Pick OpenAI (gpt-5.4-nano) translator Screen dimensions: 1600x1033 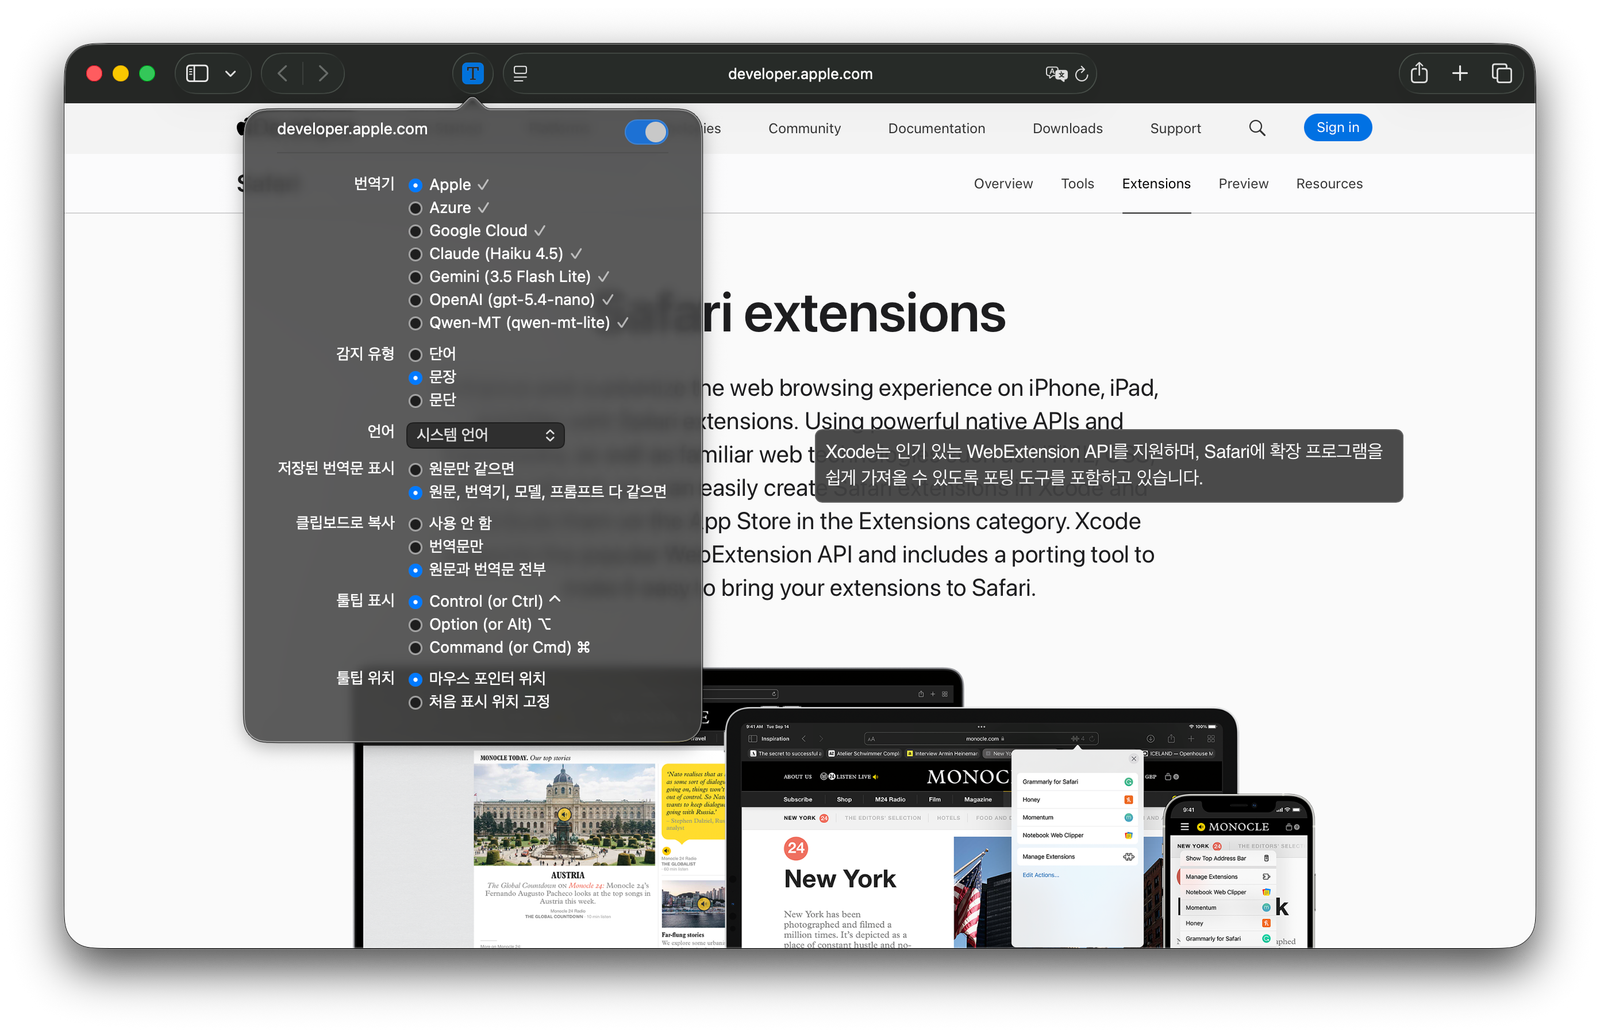(x=511, y=300)
